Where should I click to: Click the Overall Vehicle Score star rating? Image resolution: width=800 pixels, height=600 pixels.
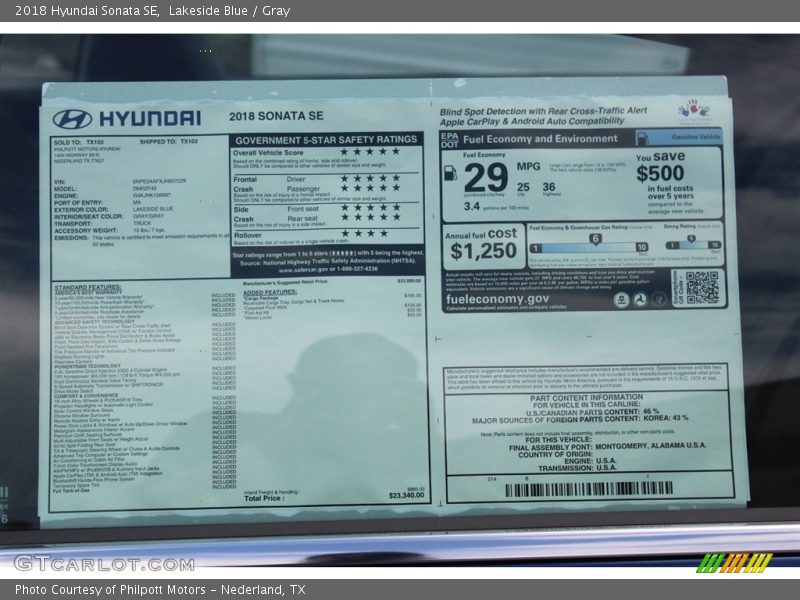point(370,152)
